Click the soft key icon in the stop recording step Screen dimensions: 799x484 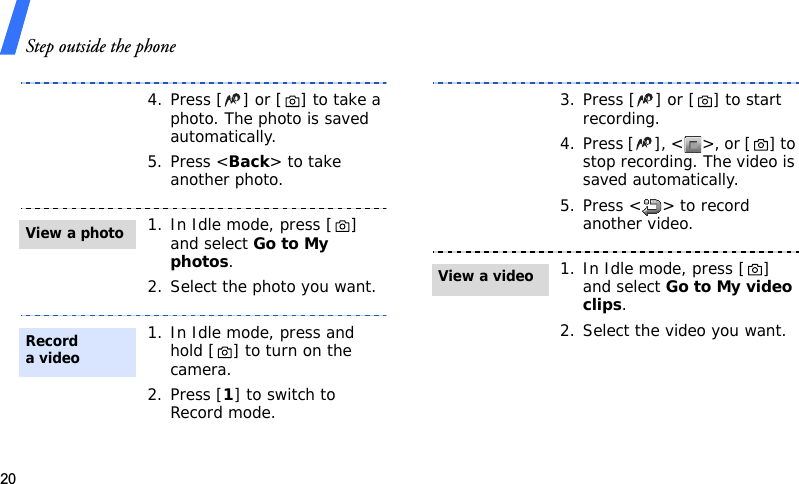point(693,145)
